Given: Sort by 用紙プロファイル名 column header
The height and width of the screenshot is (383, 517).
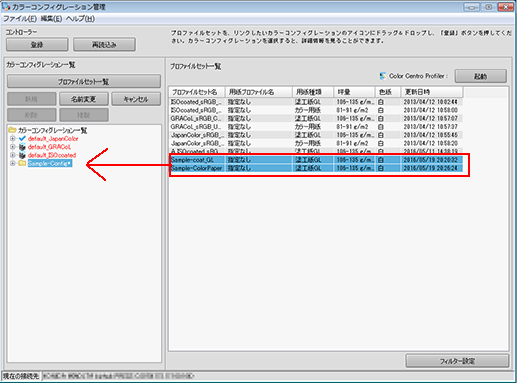Looking at the screenshot, I should 259,92.
